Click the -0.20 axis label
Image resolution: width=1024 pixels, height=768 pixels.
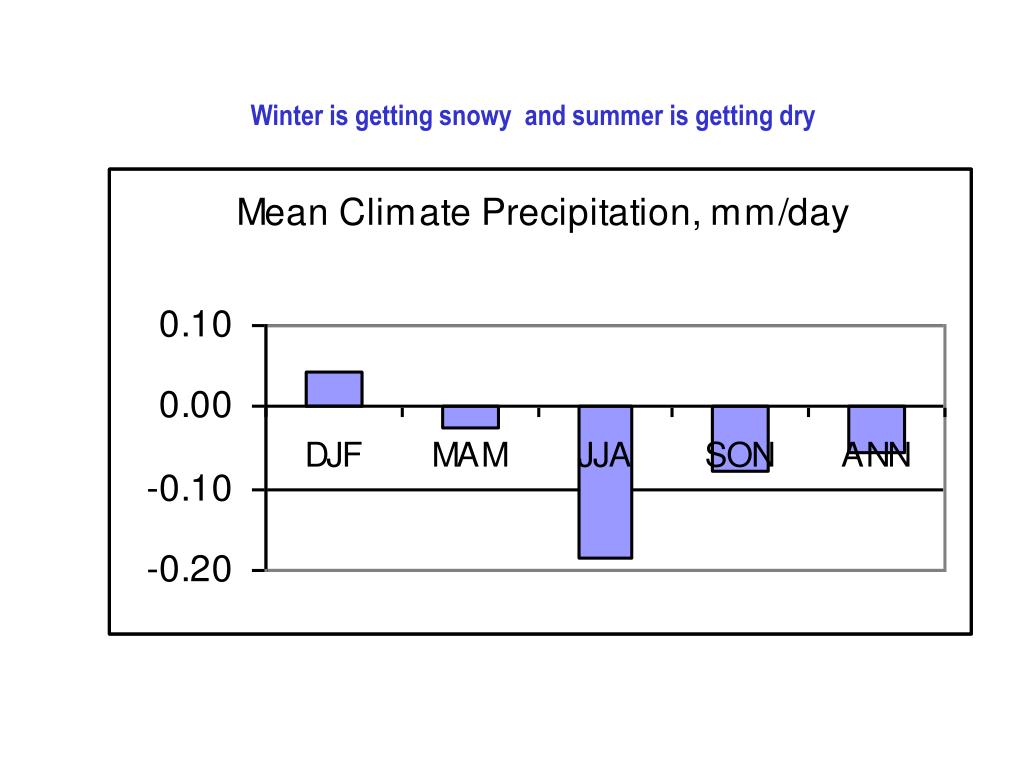coord(189,569)
